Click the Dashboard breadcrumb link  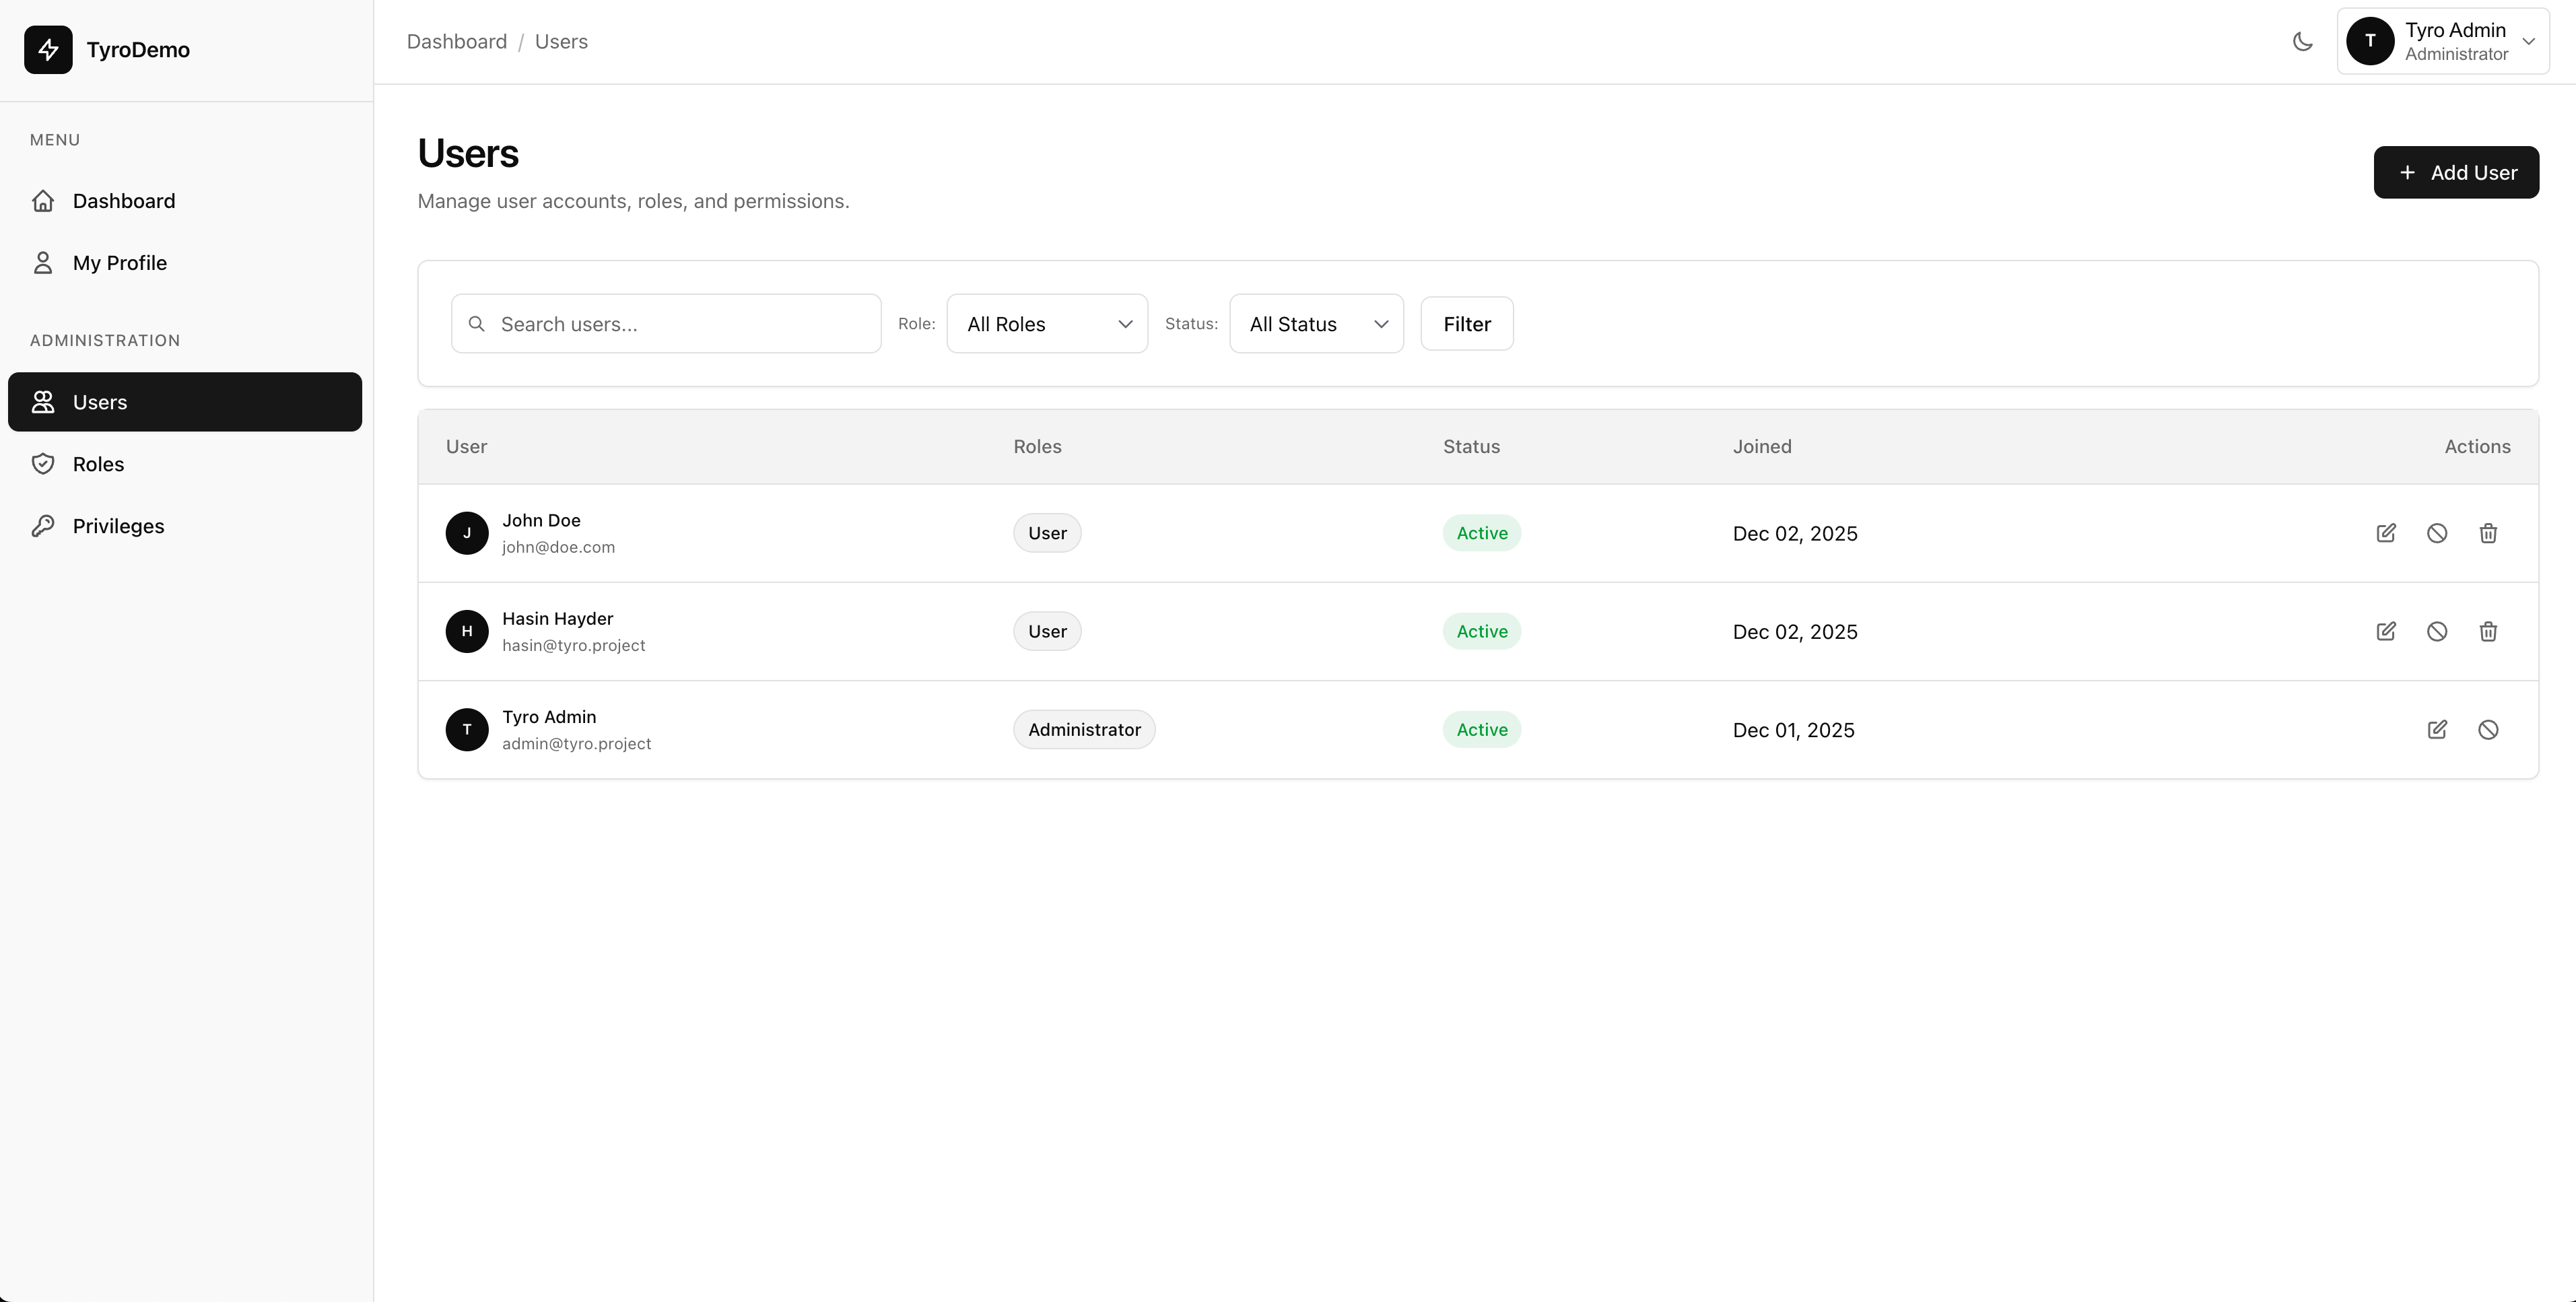pos(457,42)
